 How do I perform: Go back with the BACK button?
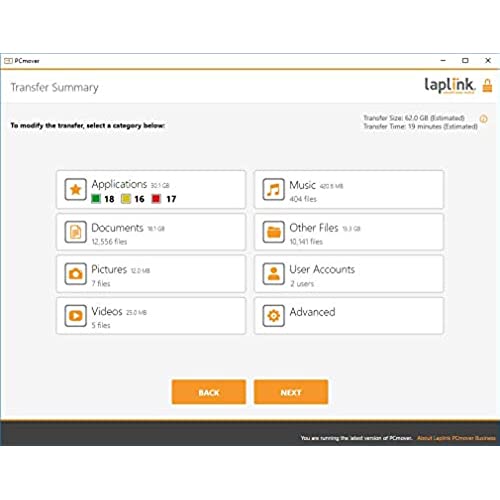[209, 392]
